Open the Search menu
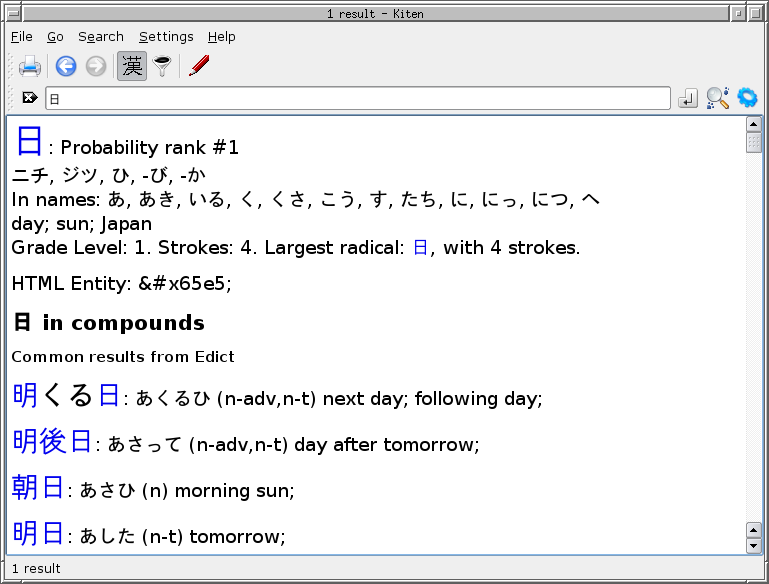The height and width of the screenshot is (584, 769). pyautogui.click(x=101, y=37)
